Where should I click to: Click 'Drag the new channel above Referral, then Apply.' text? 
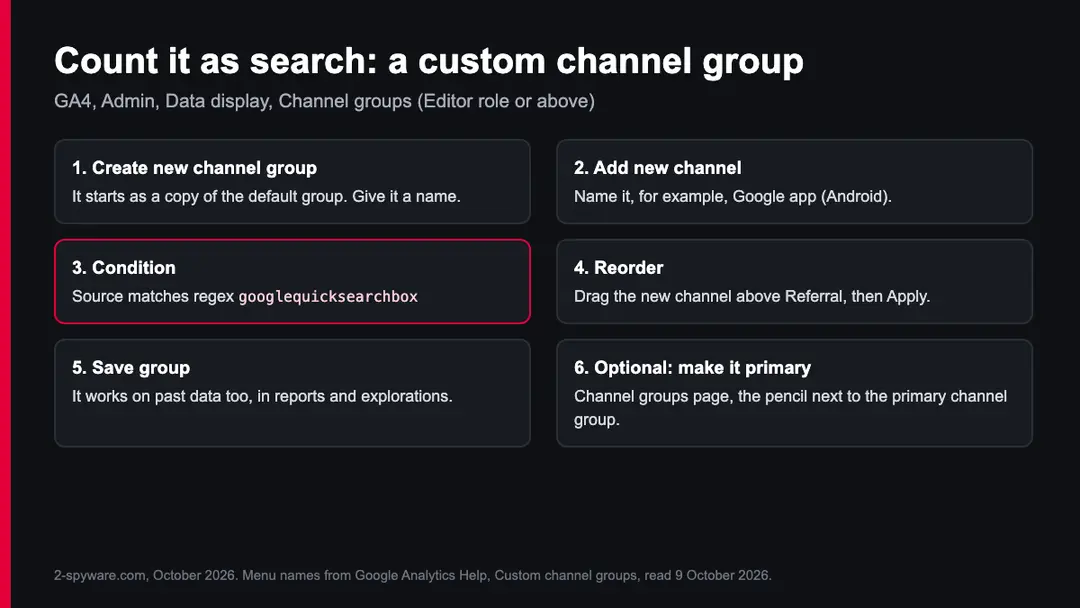tap(751, 296)
